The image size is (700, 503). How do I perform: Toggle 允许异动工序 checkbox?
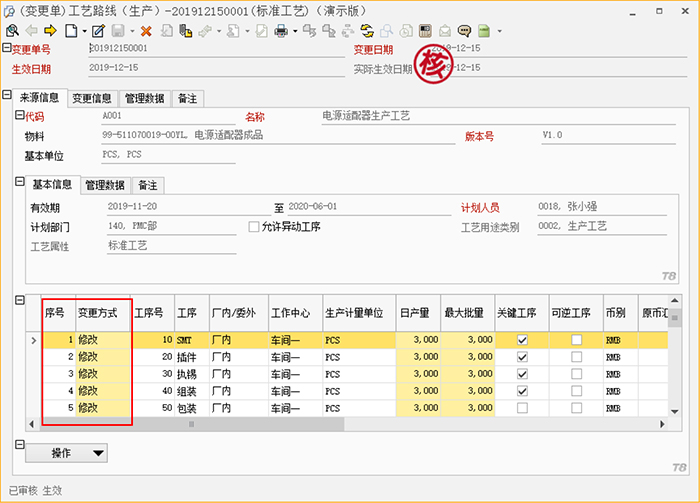tap(254, 227)
